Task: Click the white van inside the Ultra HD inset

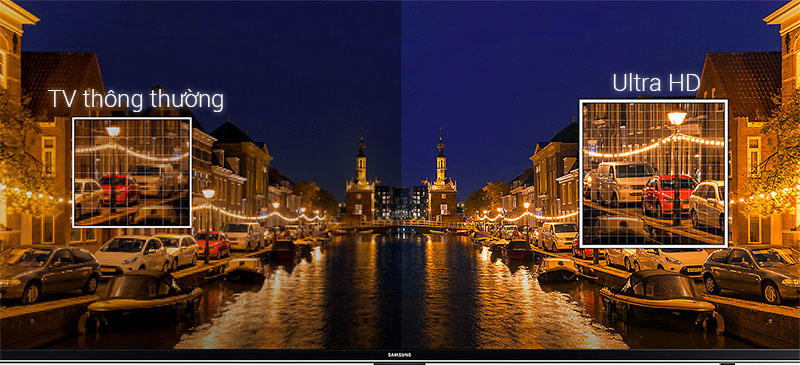Action: coord(621,183)
